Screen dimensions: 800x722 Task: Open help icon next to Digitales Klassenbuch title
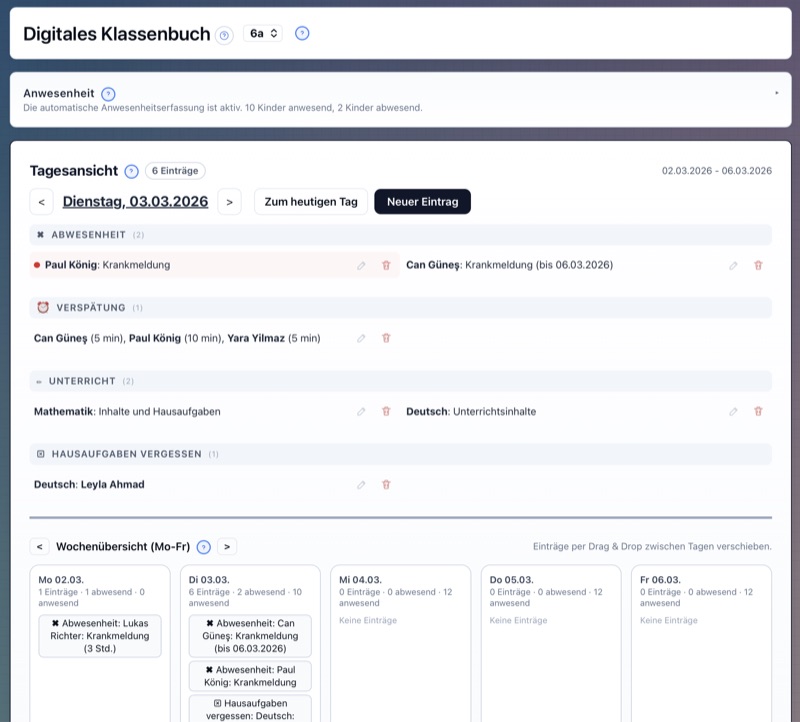[x=224, y=35]
